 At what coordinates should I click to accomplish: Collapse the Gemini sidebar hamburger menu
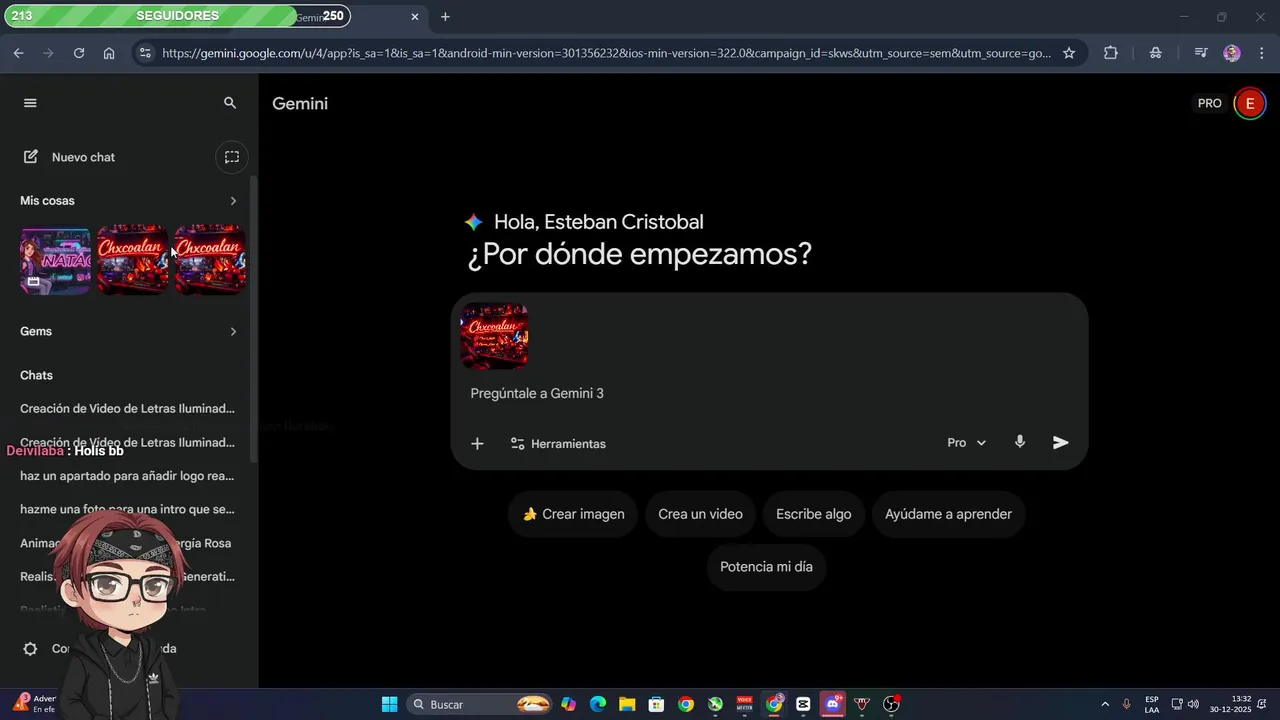pos(30,103)
